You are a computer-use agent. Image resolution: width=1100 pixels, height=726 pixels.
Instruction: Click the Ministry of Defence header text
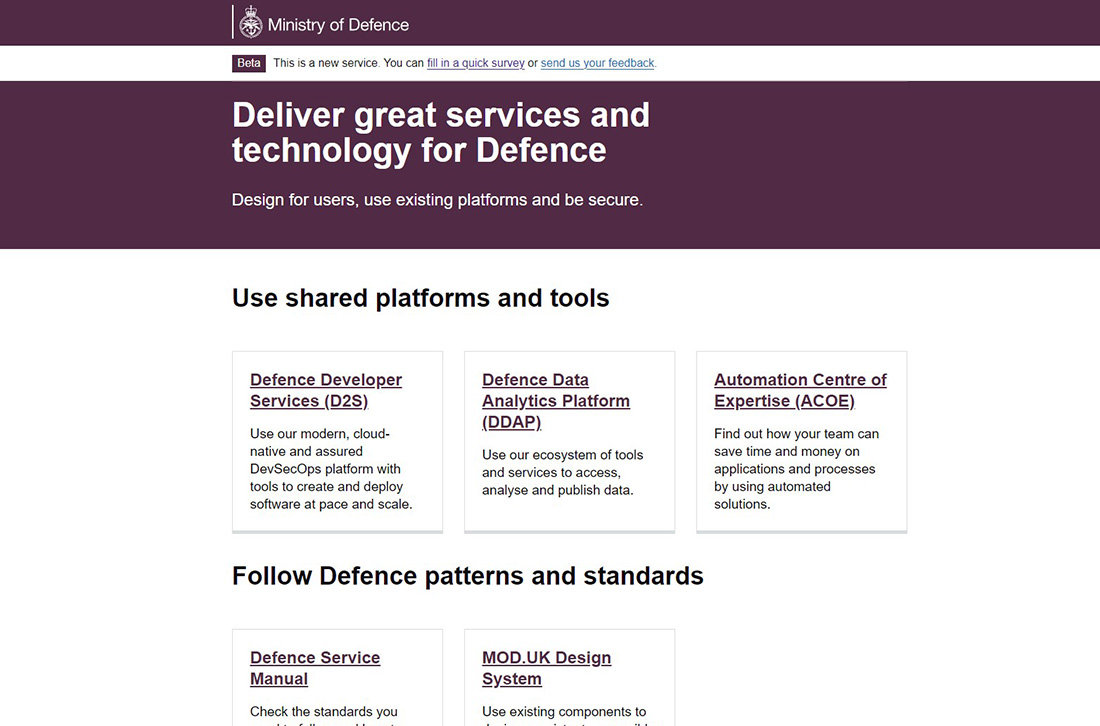tap(338, 25)
